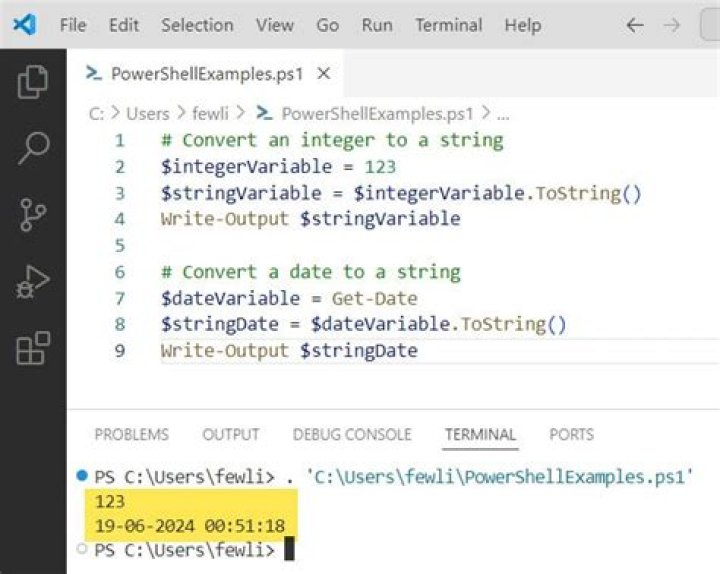Open the Search view in activity bar

pos(33,149)
